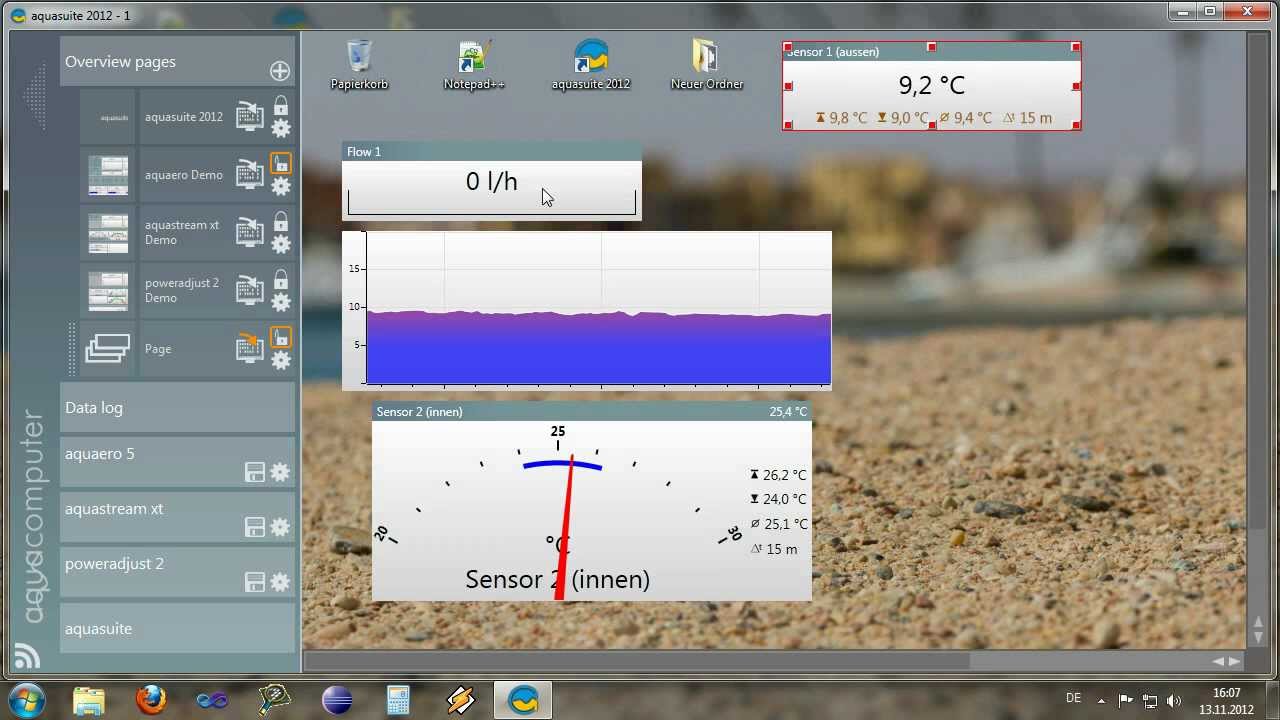Click the save disk icon for aquastream xt
The height and width of the screenshot is (720, 1280).
pyautogui.click(x=255, y=527)
